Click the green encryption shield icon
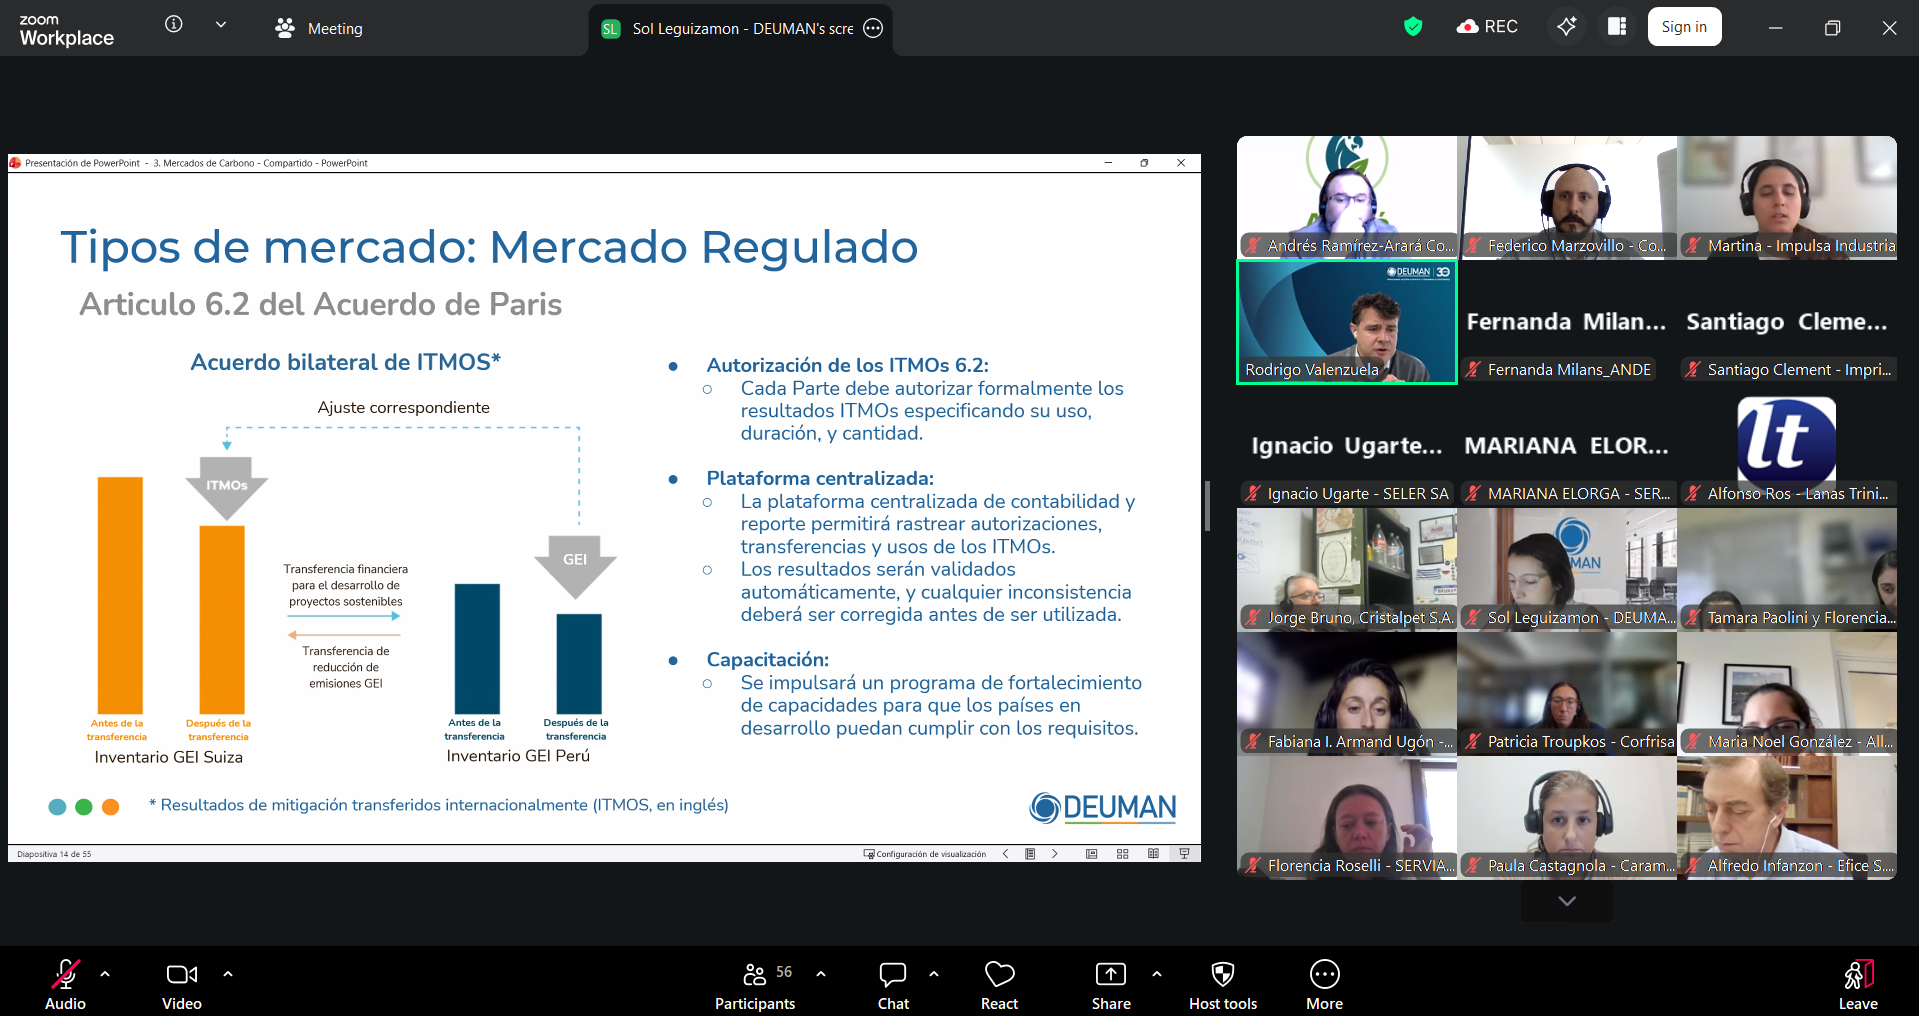Viewport: 1919px width, 1016px height. pos(1412,27)
